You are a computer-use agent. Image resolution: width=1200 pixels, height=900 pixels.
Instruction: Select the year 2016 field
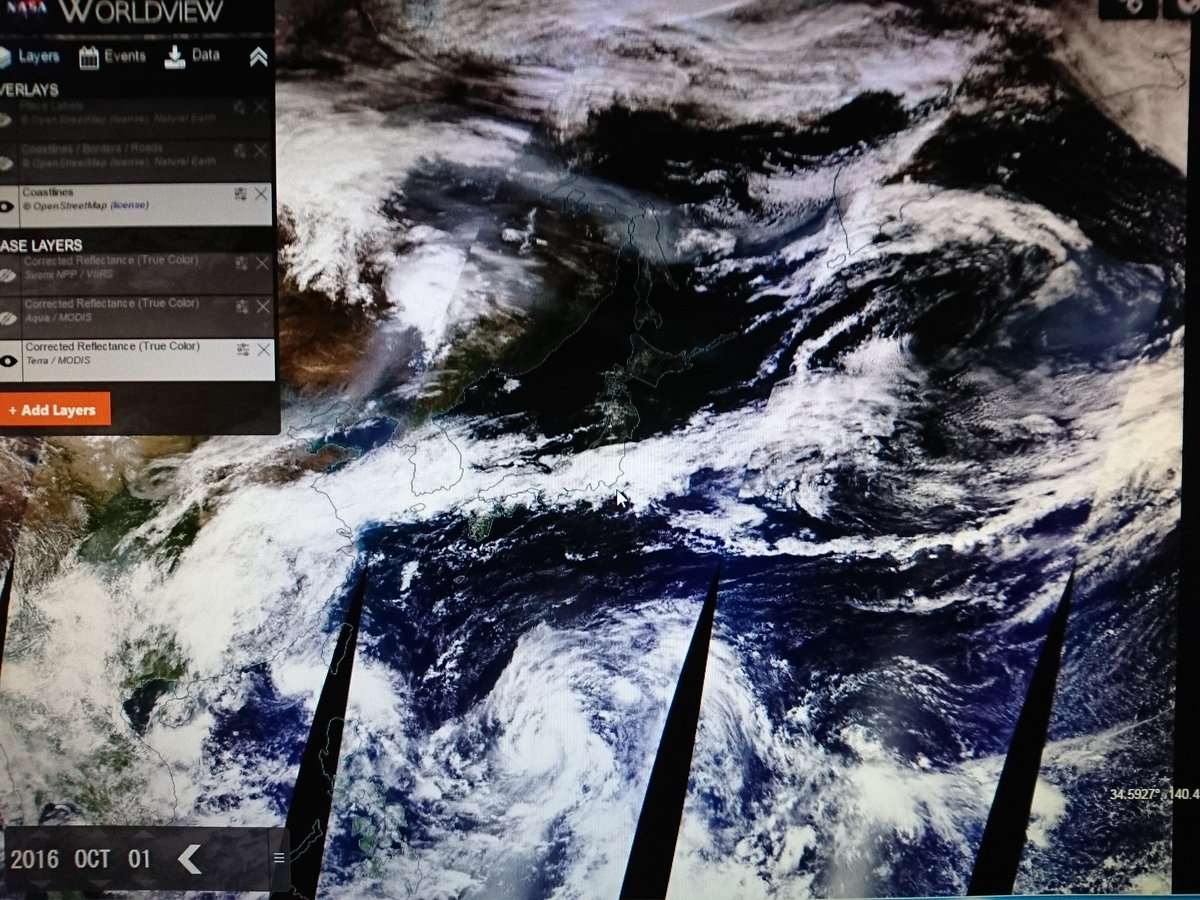(34, 859)
